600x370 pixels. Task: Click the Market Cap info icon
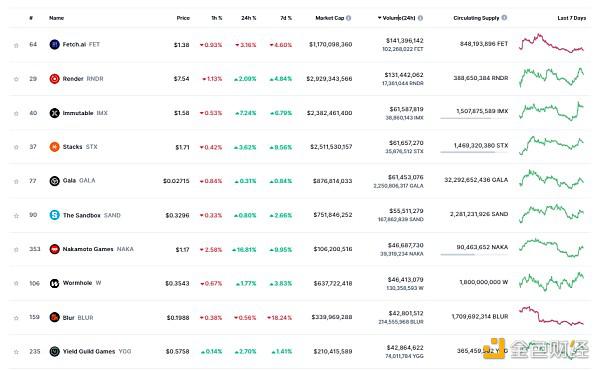coord(349,18)
